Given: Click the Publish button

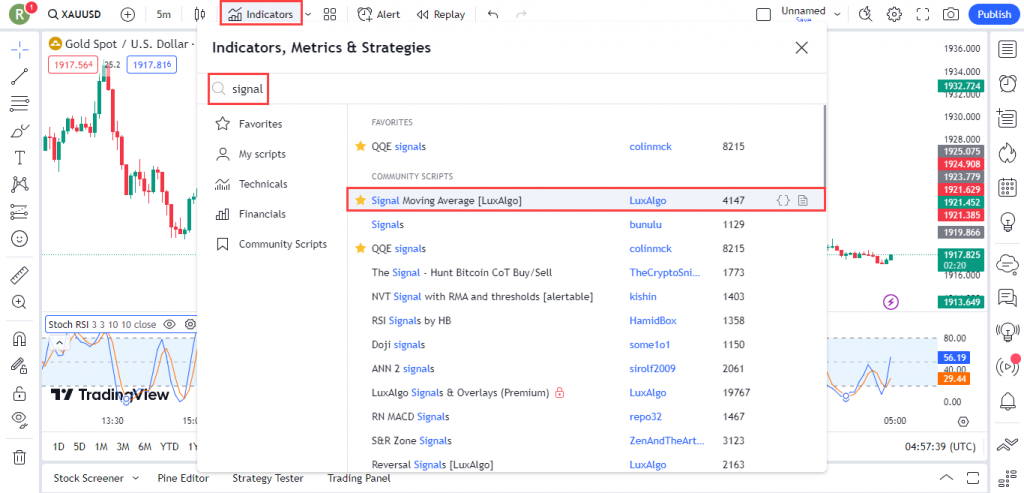Looking at the screenshot, I should pyautogui.click(x=994, y=14).
